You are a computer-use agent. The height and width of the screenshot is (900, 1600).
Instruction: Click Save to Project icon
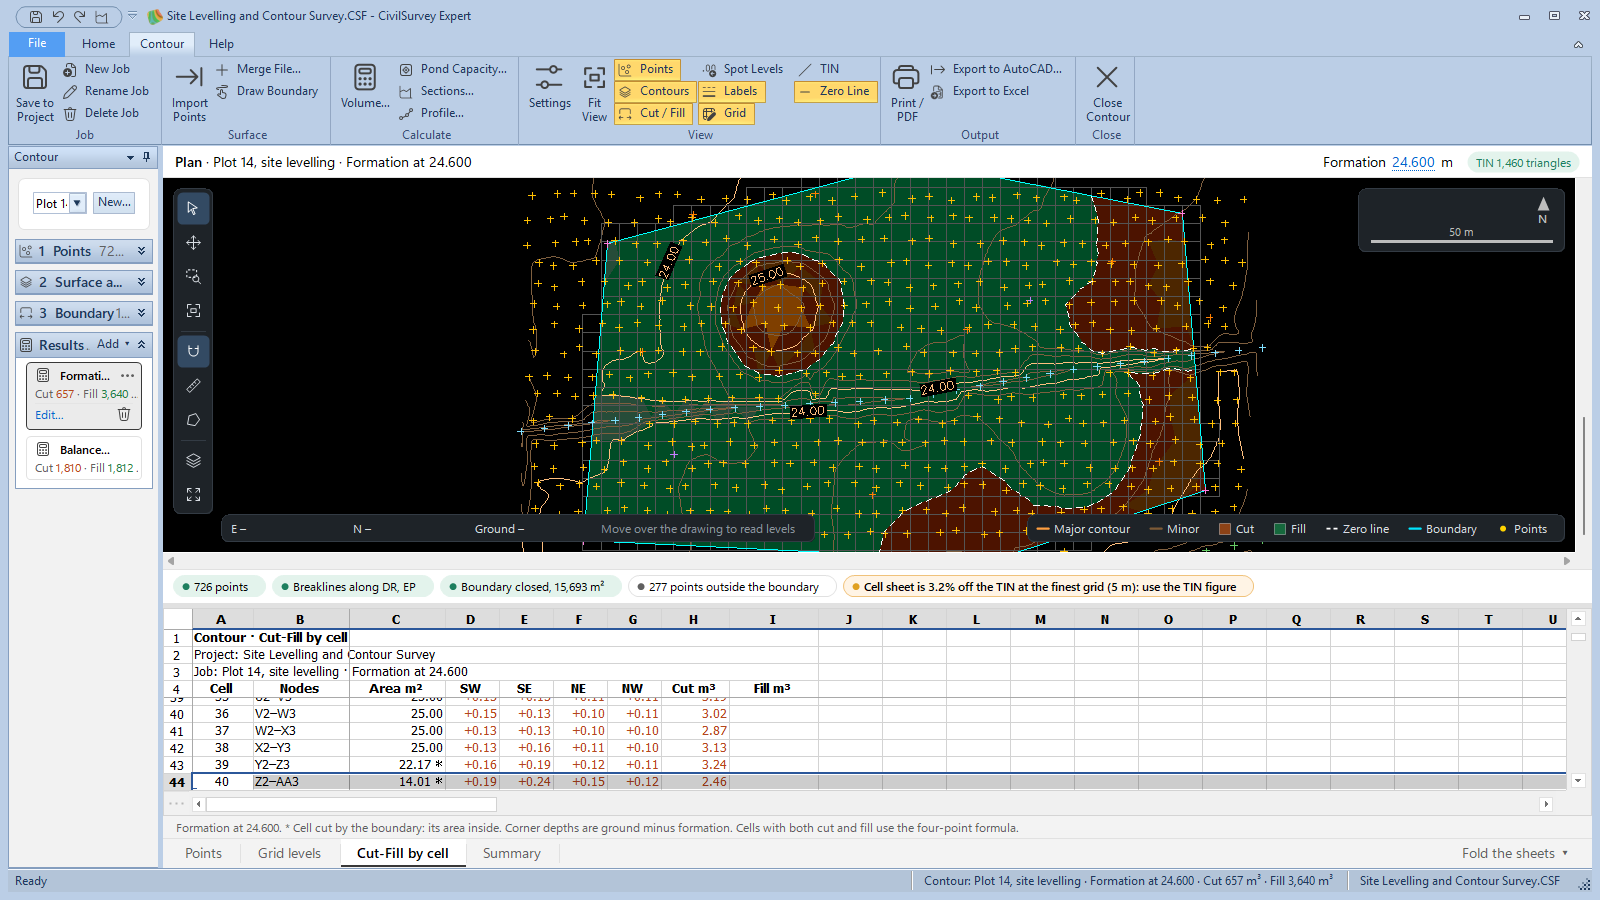[35, 93]
